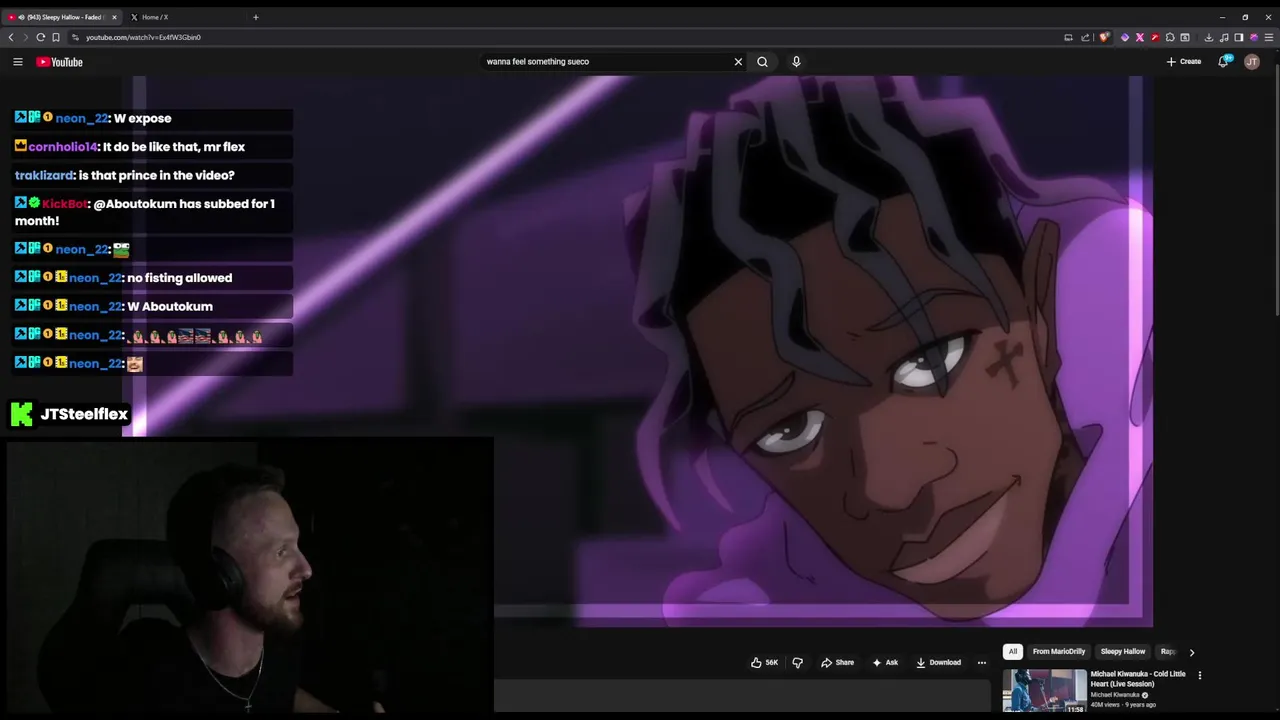Bookmark this page with bookmark icon
Viewport: 1280px width, 720px height.
[x=56, y=37]
